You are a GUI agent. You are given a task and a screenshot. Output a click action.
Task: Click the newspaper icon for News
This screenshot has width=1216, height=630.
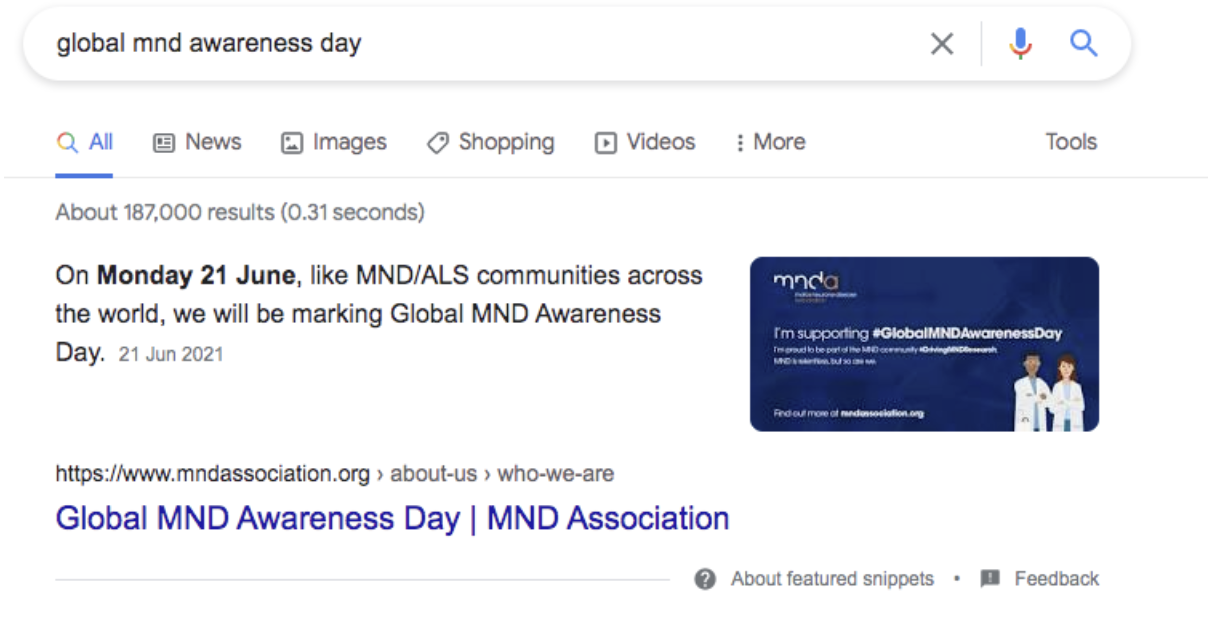pyautogui.click(x=164, y=143)
